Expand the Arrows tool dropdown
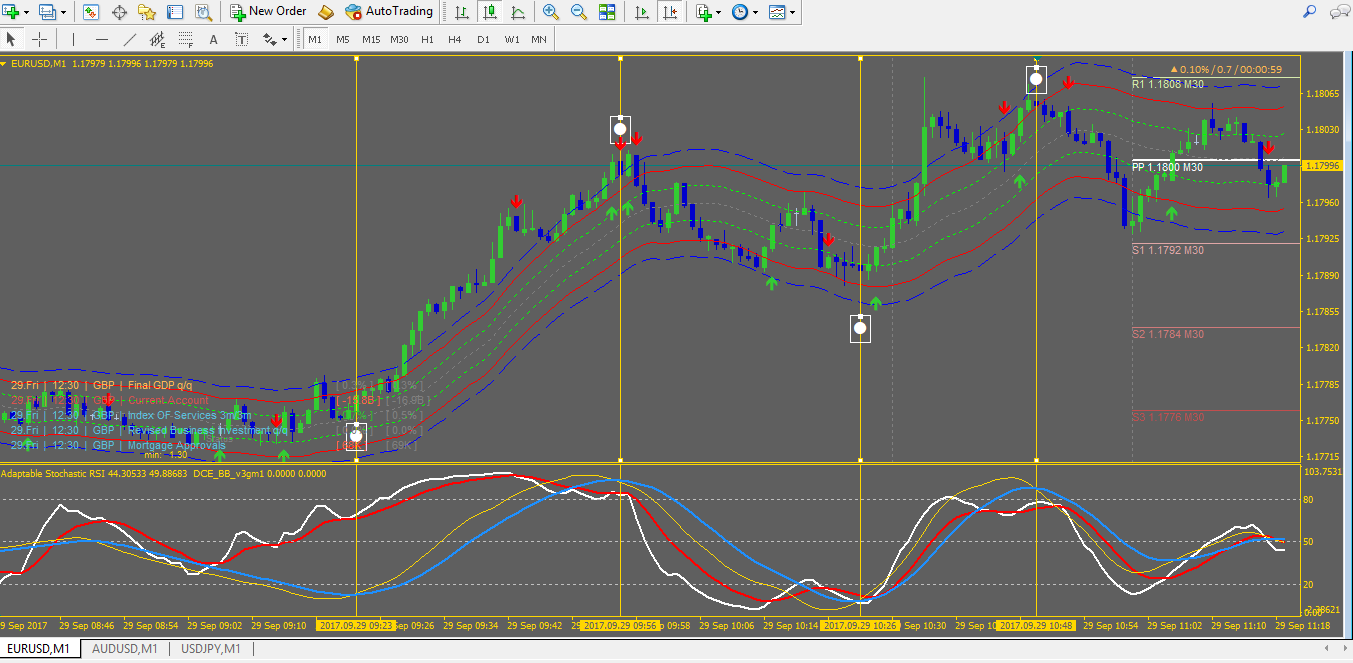Screen dimensions: 1353x663 (285, 39)
